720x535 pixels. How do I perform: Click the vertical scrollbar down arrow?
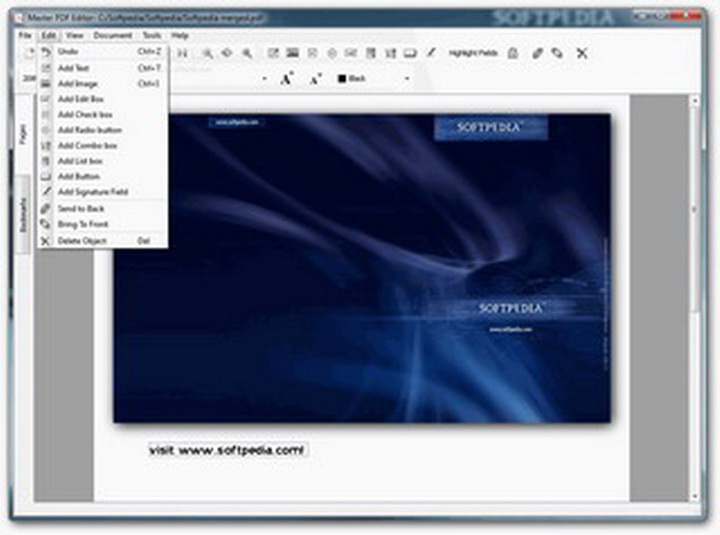click(695, 496)
